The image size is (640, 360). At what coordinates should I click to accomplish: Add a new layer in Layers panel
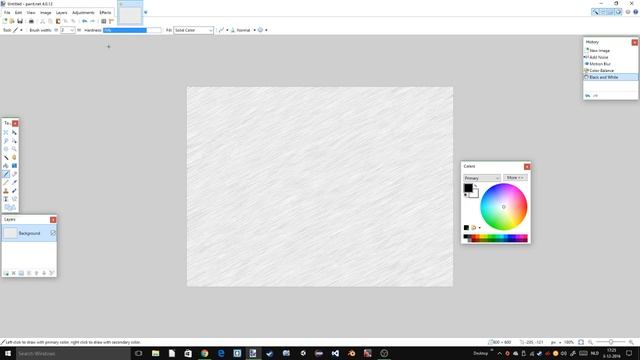tap(6, 273)
